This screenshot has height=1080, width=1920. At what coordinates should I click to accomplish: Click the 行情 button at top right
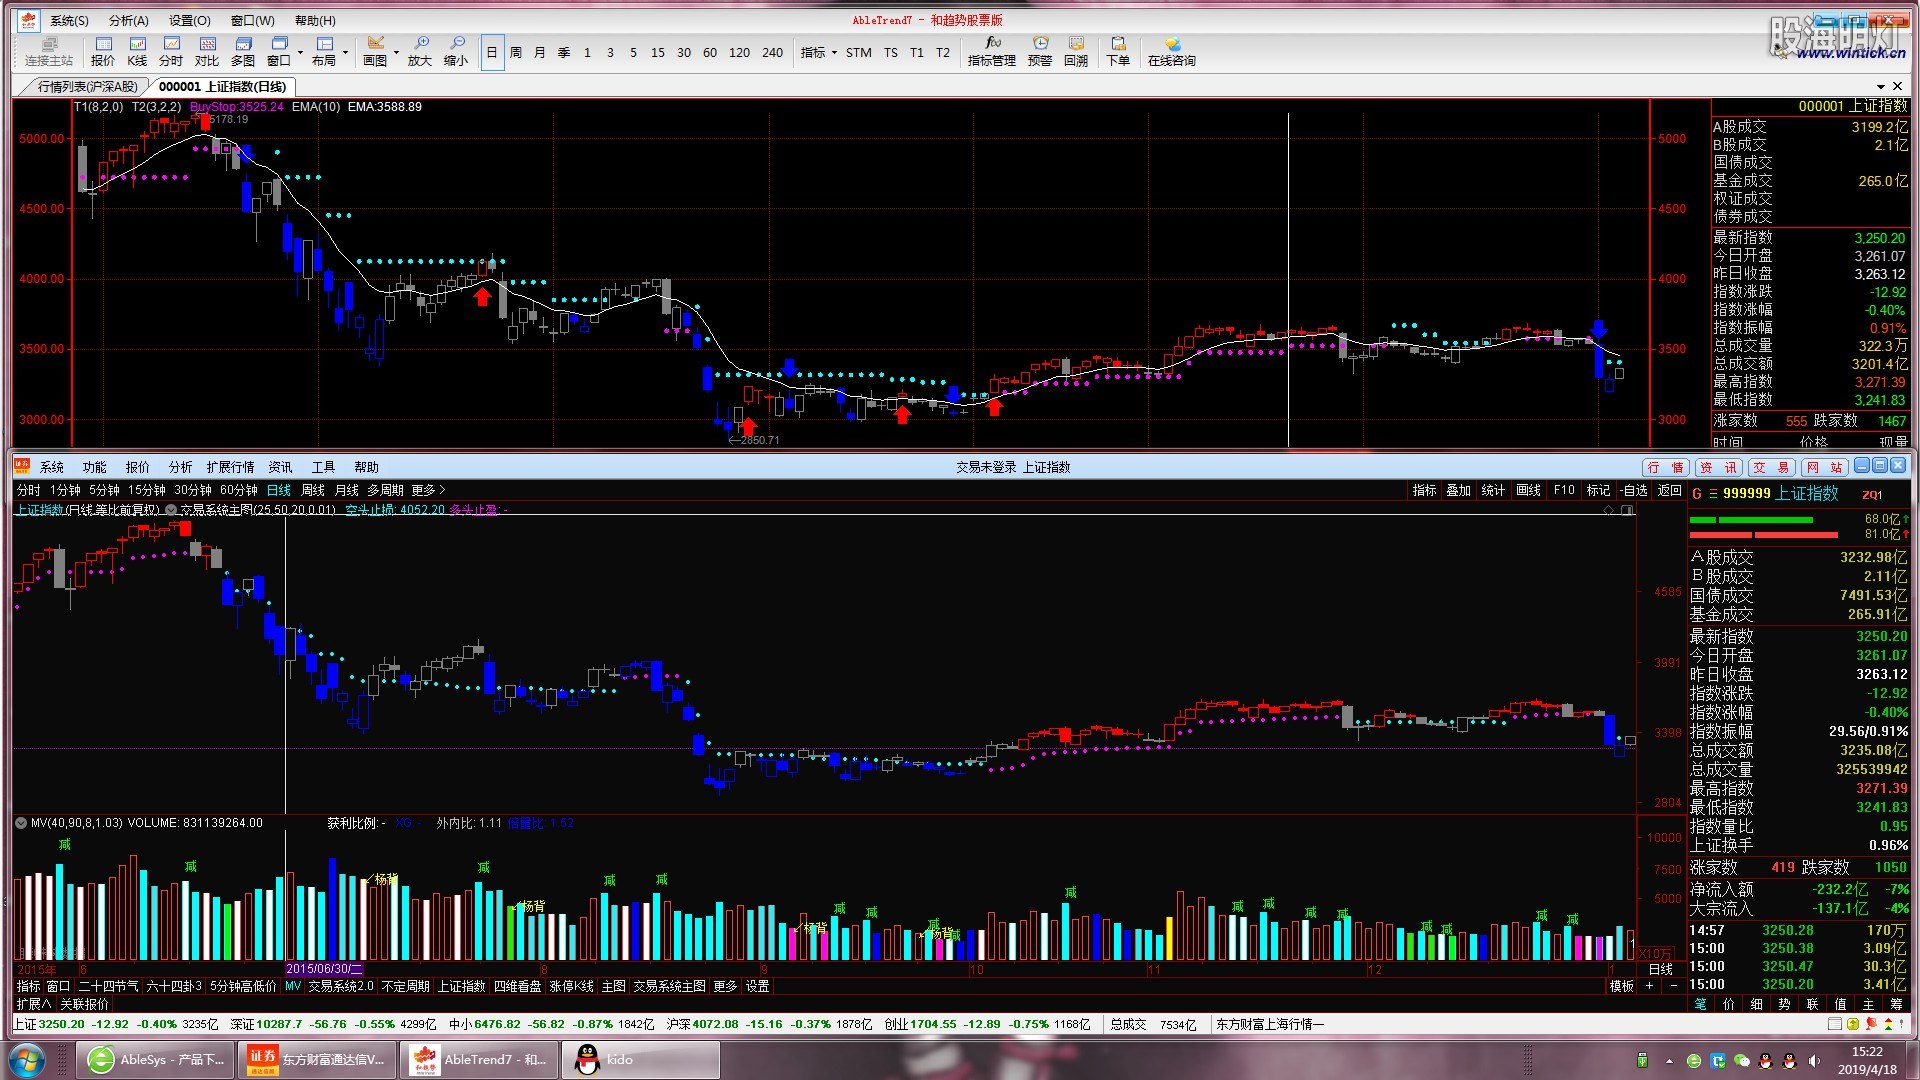click(x=1666, y=467)
